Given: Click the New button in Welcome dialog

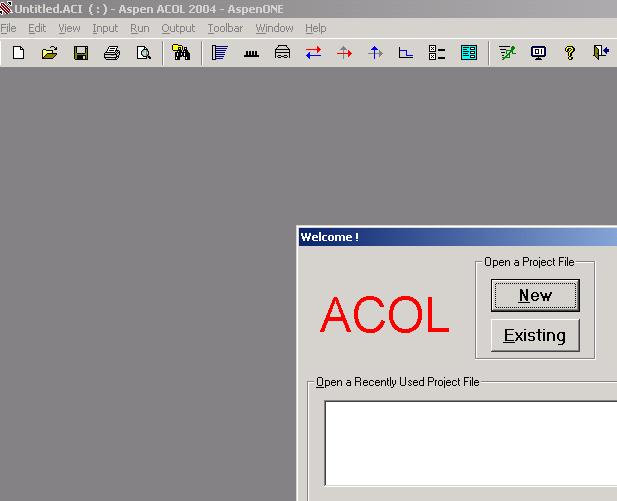Looking at the screenshot, I should (x=535, y=295).
